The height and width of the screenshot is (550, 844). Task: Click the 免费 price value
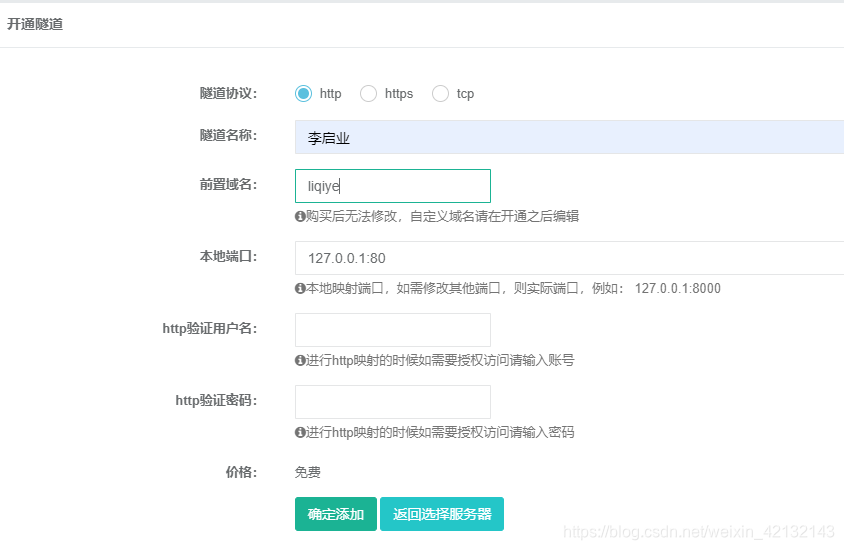point(308,473)
